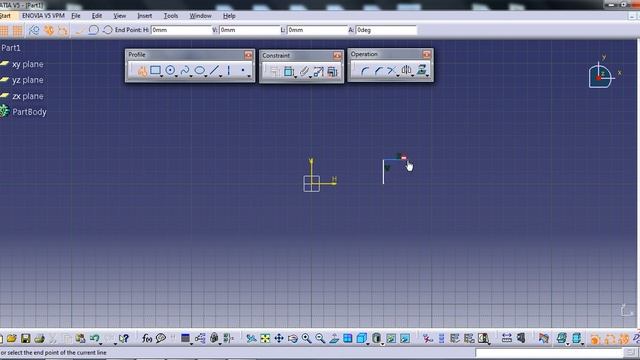Screen dimensions: 640x360
Task: Select PartBody in the specification tree
Action: tap(29, 112)
